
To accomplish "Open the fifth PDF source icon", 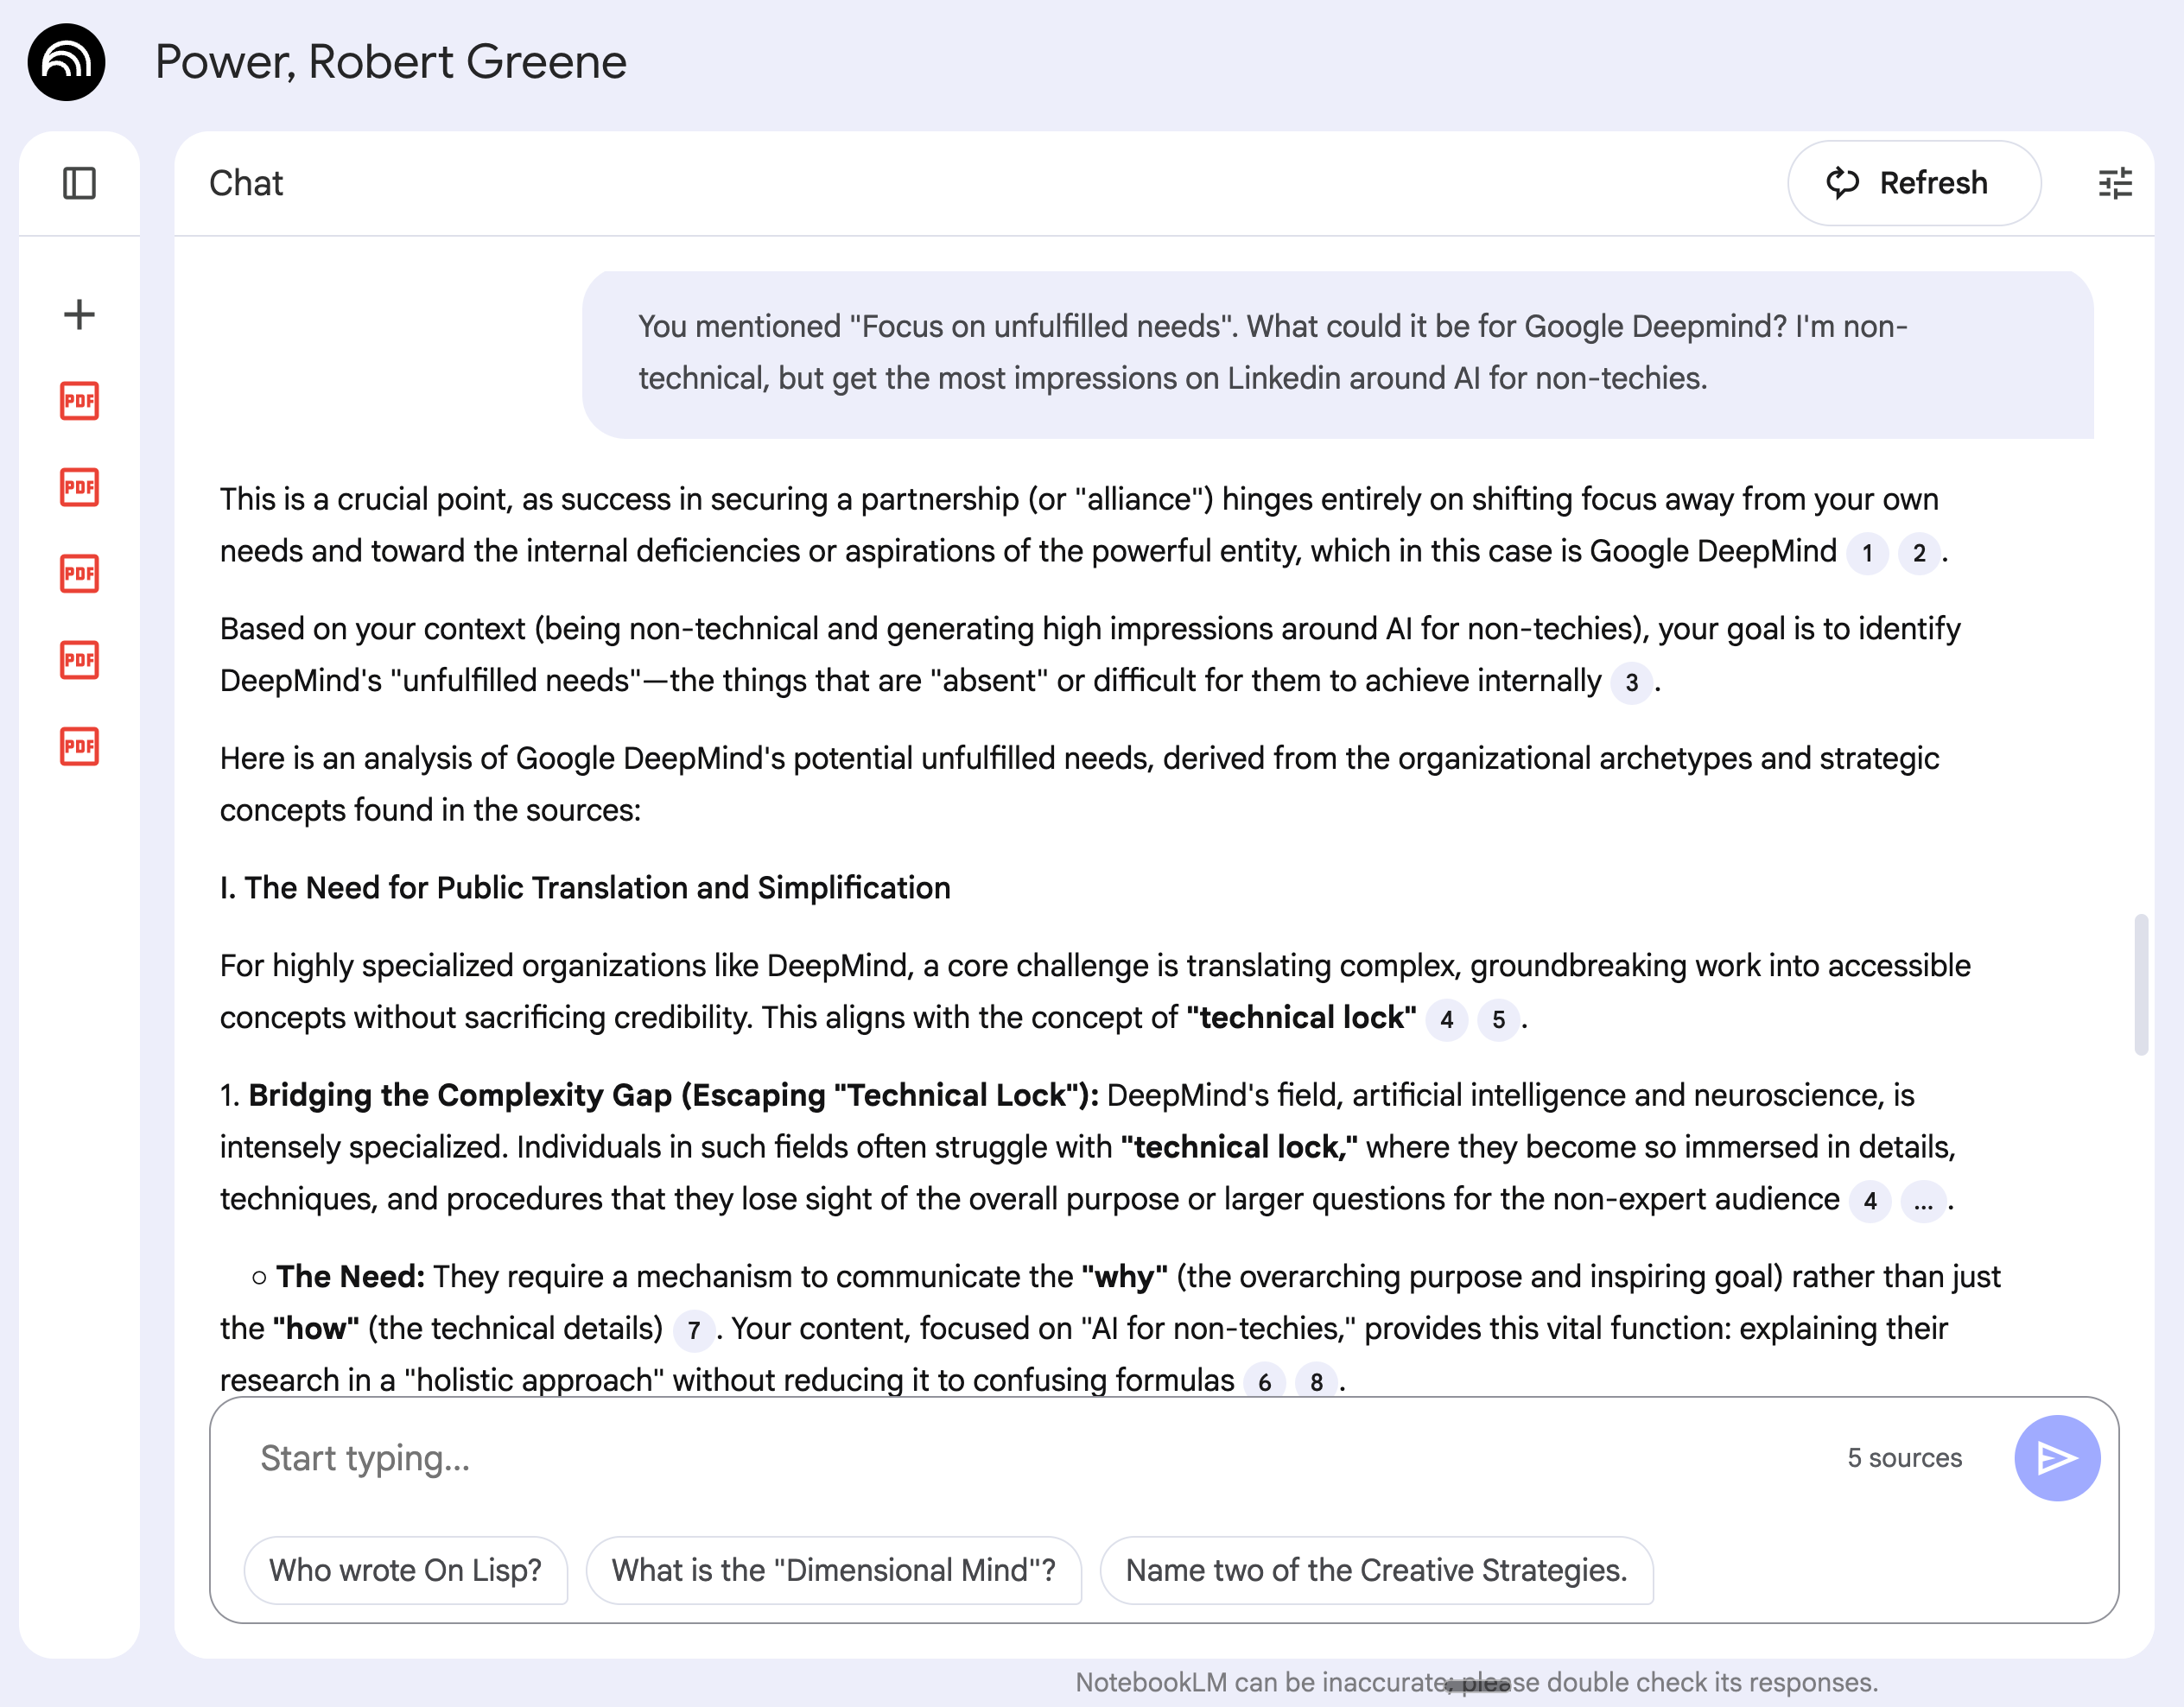I will click(79, 746).
